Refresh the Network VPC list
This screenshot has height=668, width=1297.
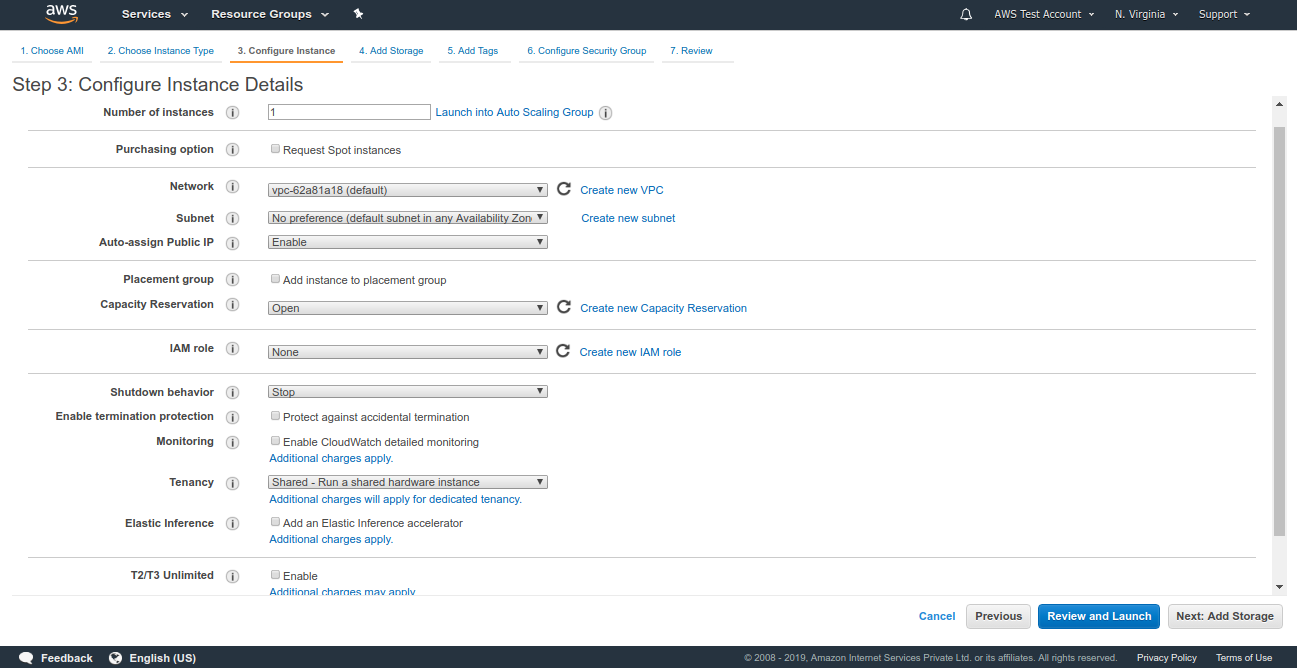(564, 189)
